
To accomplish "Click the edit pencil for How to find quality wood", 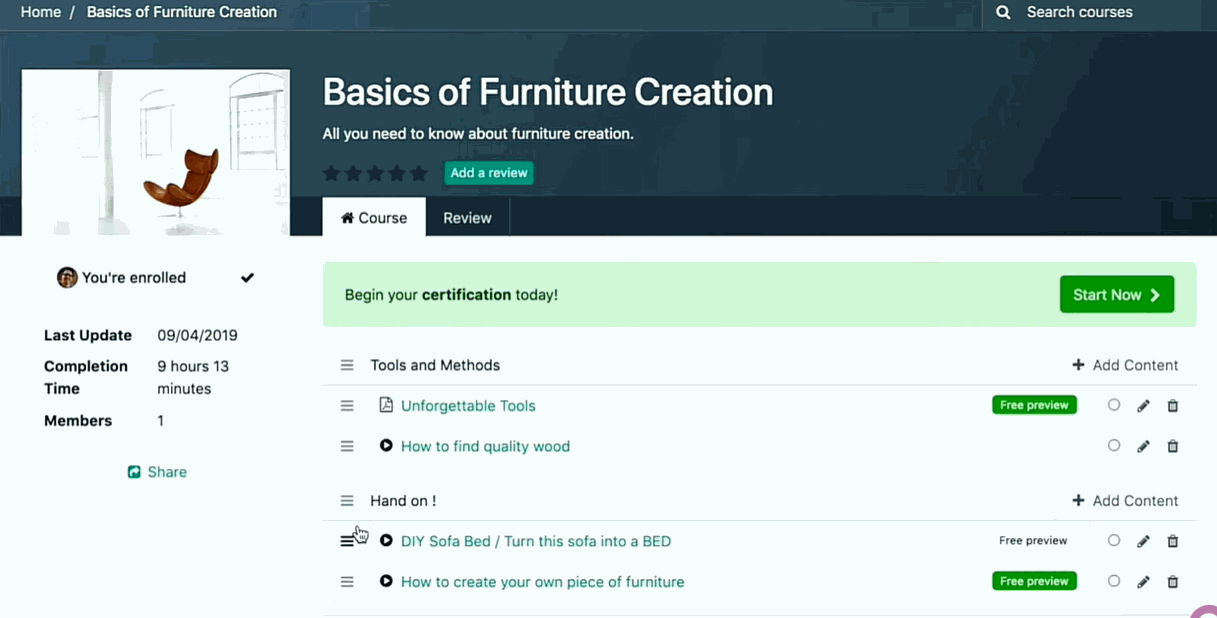I will click(1143, 446).
